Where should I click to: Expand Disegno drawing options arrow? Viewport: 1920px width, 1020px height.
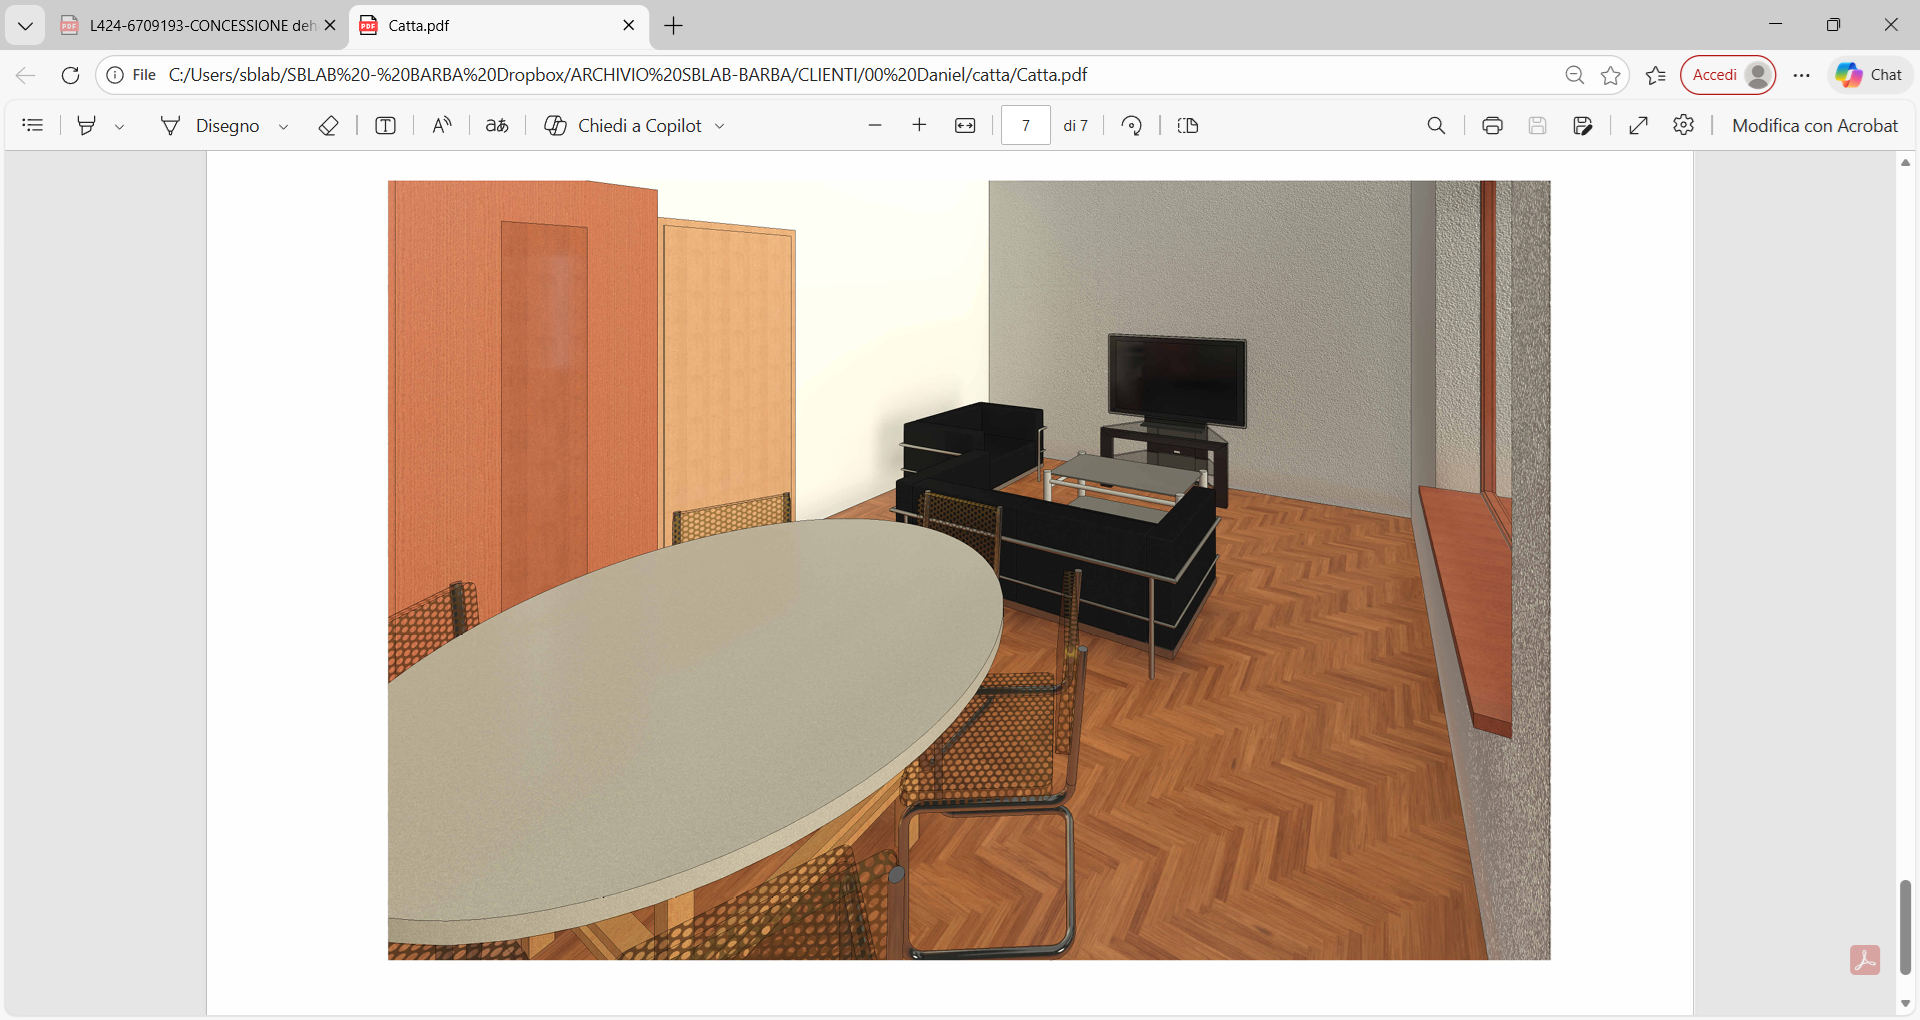[x=284, y=127]
